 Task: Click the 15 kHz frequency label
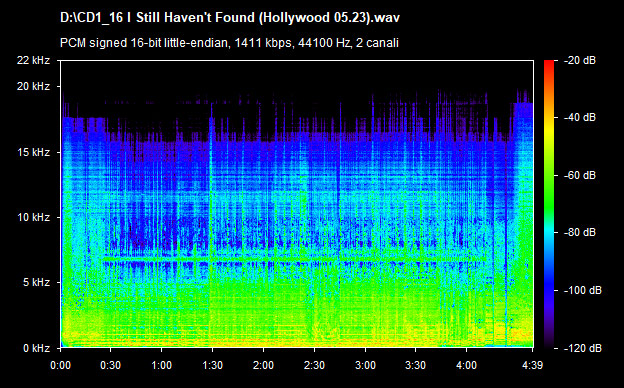[33, 152]
